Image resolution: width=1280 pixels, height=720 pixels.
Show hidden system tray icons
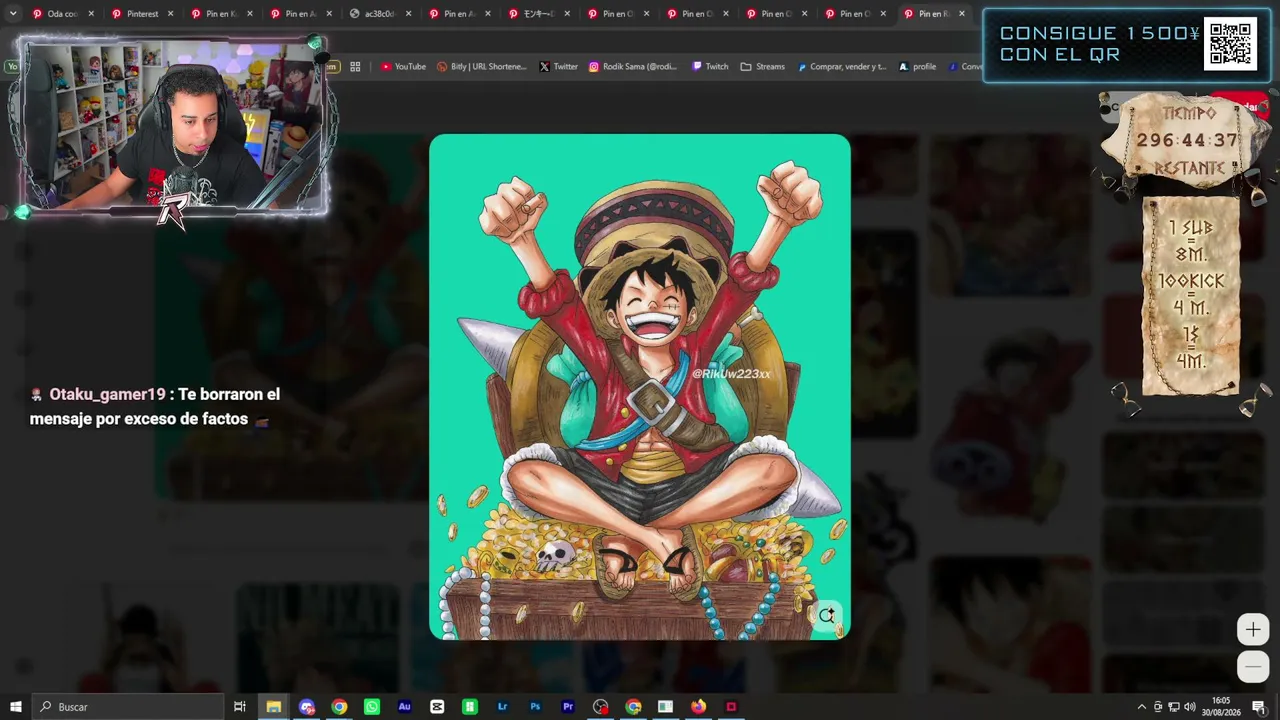point(1142,707)
